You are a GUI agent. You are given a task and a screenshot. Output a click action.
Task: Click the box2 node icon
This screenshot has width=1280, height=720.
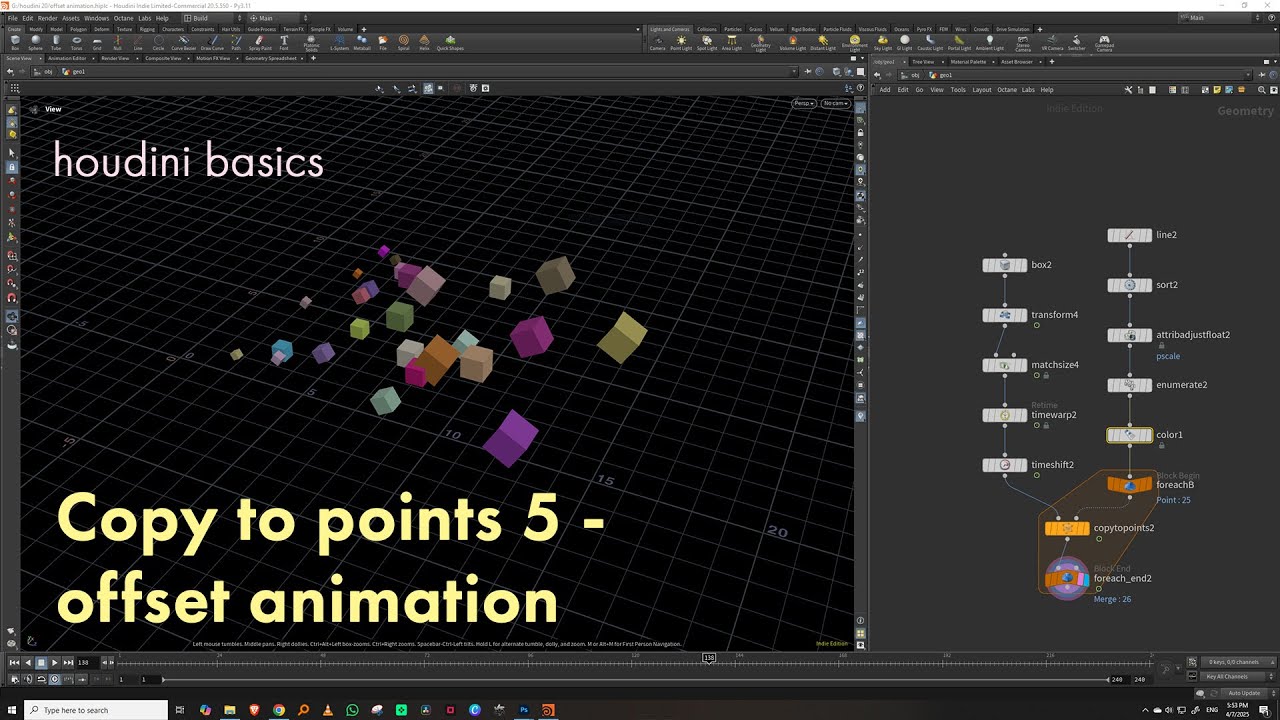tap(1005, 265)
